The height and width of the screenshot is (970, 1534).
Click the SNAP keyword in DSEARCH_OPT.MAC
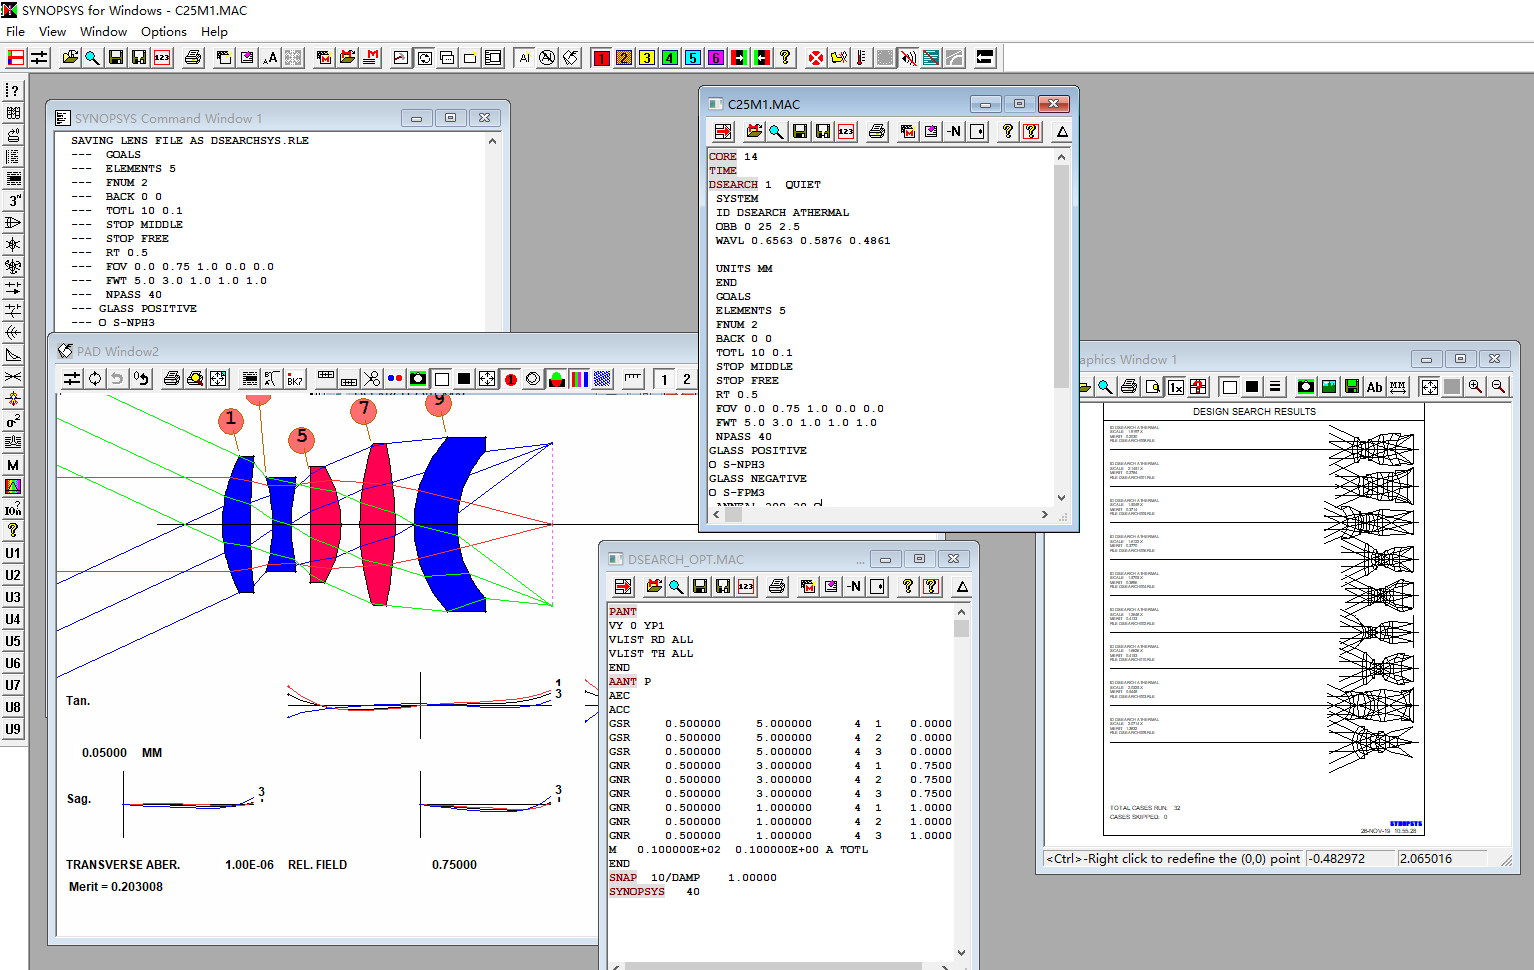point(623,878)
